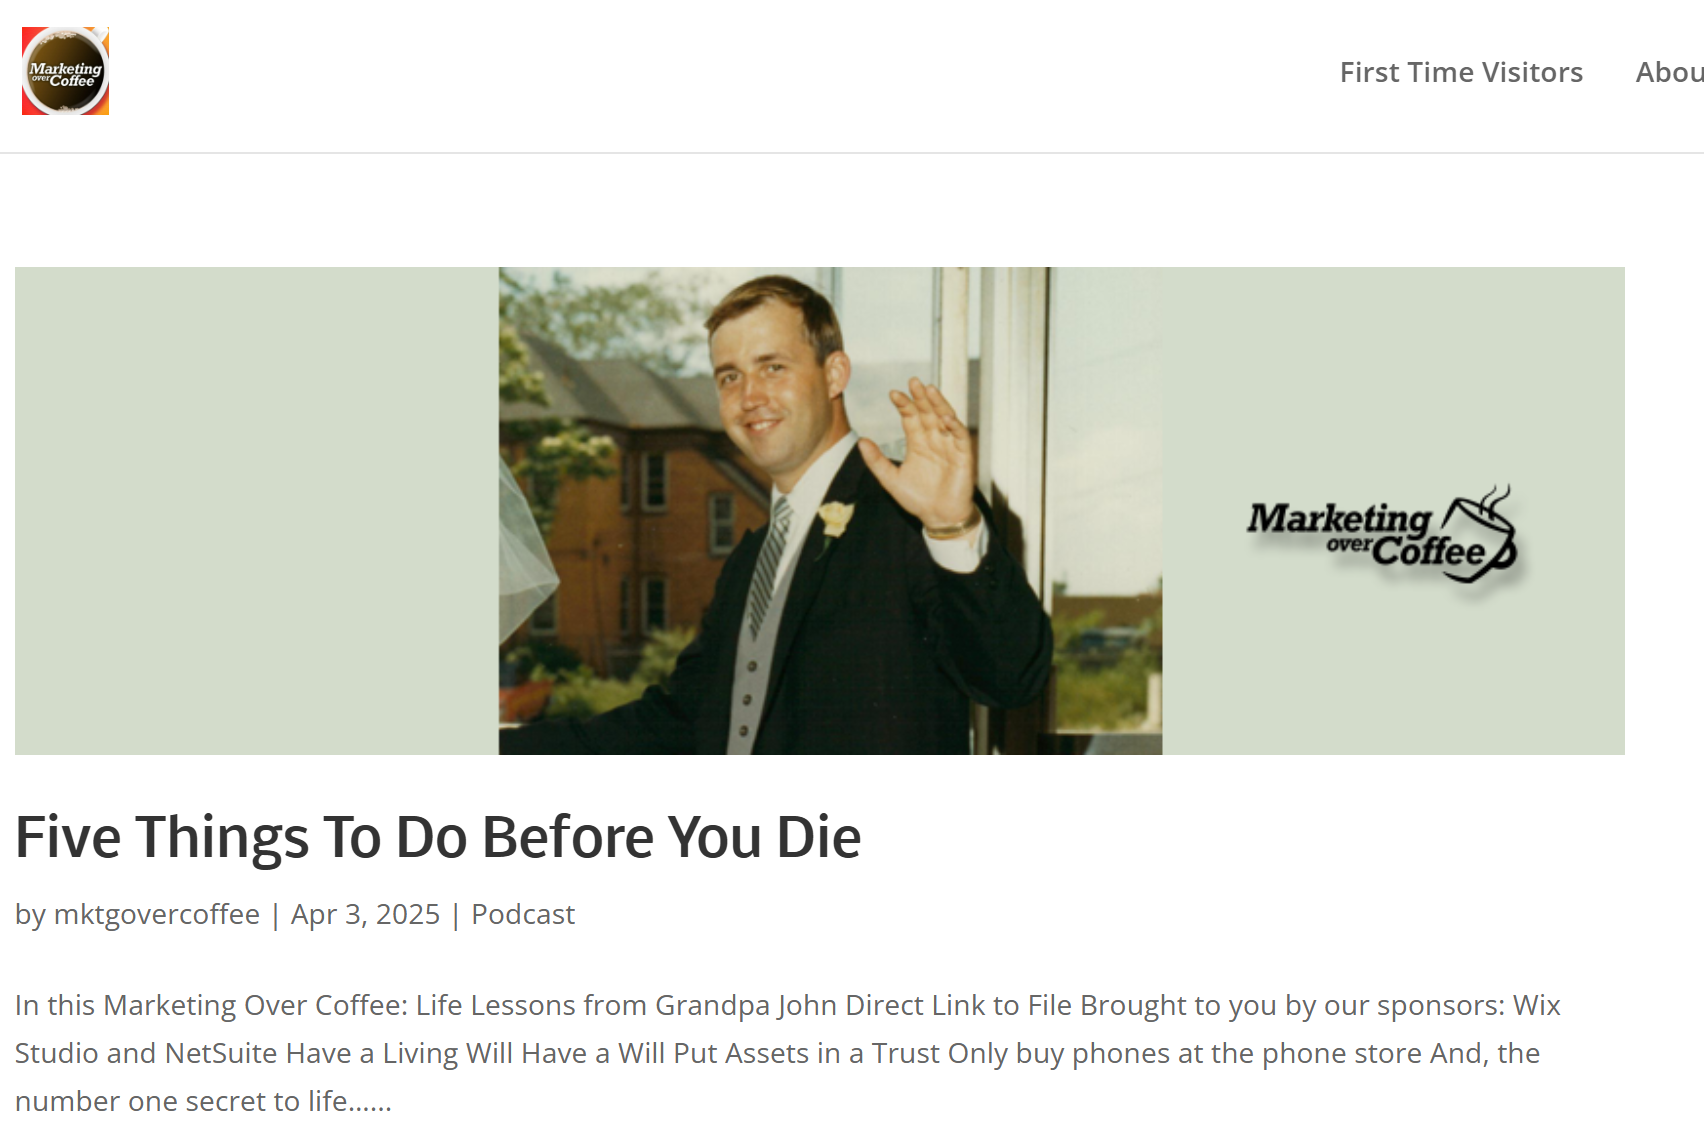Image resolution: width=1704 pixels, height=1139 pixels.
Task: Open the Podcast category link
Action: tap(523, 914)
